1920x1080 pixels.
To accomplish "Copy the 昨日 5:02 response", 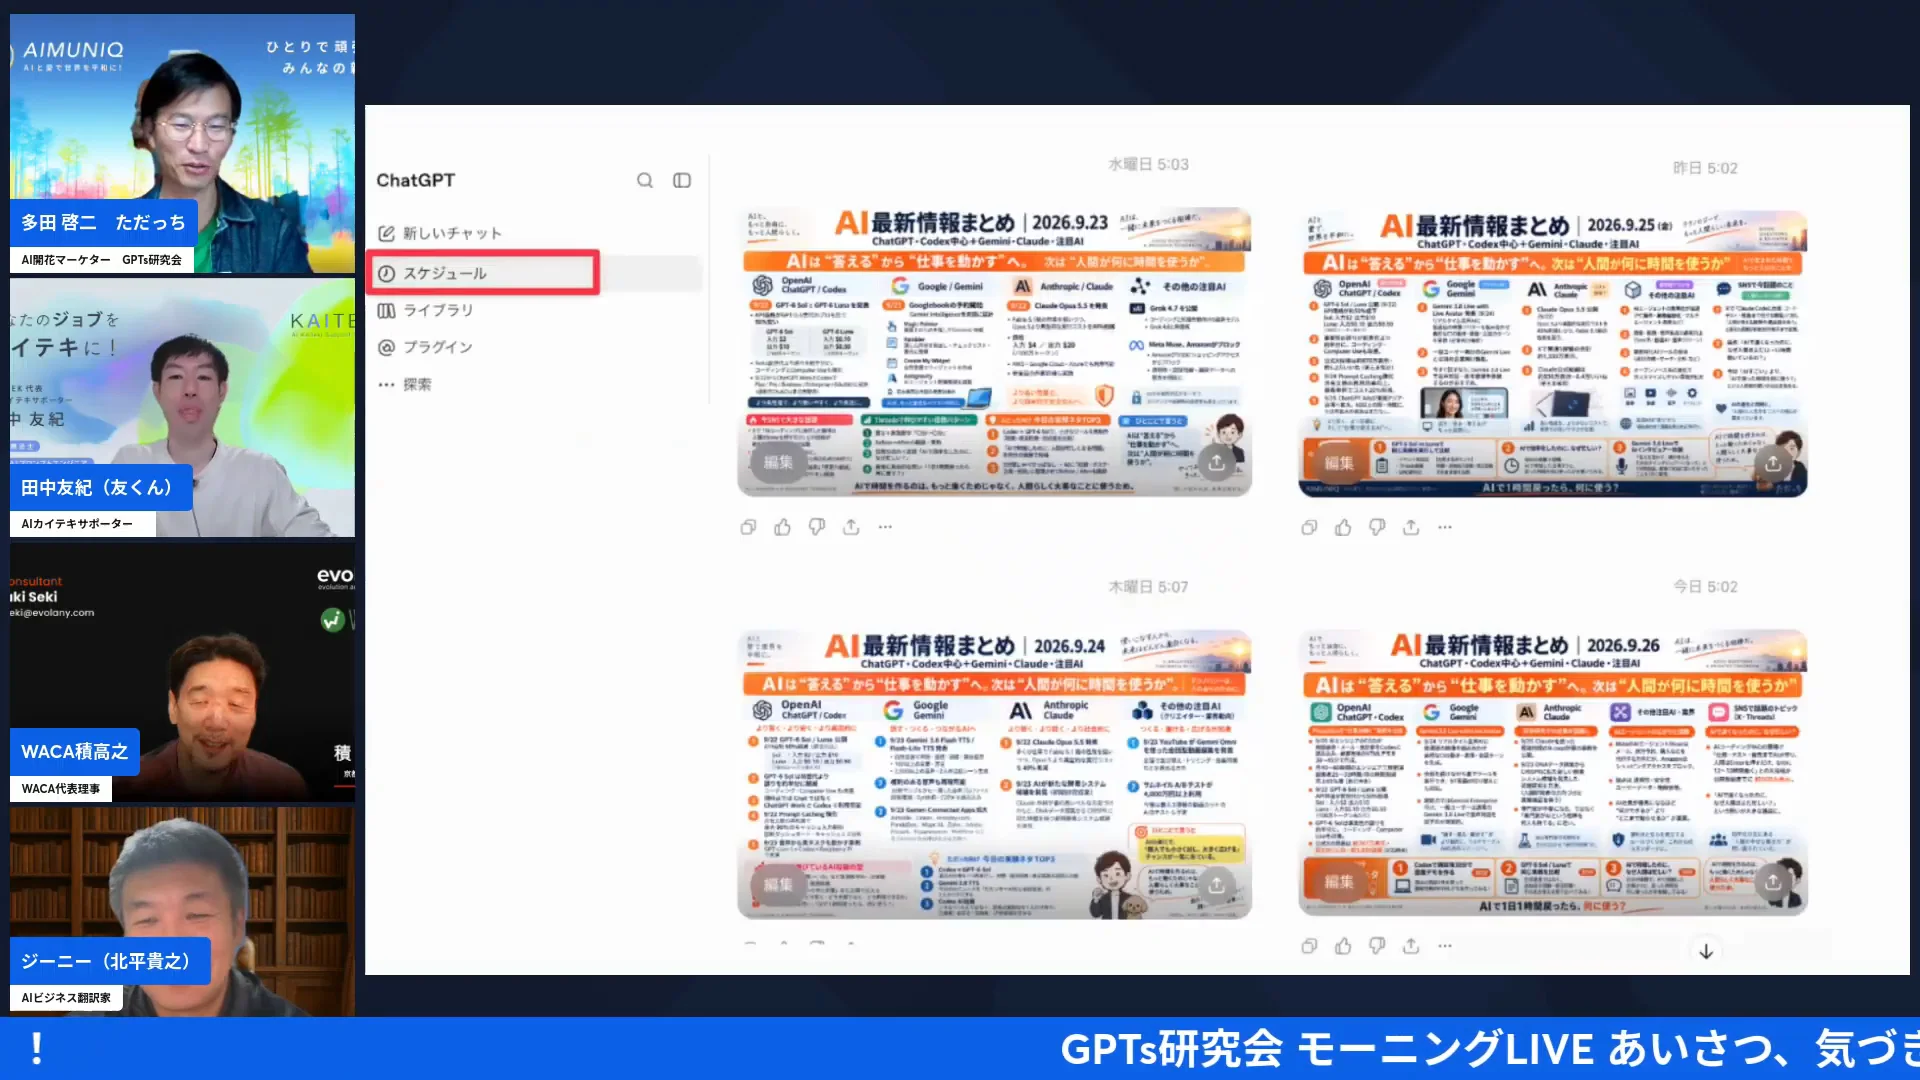I will point(1309,527).
